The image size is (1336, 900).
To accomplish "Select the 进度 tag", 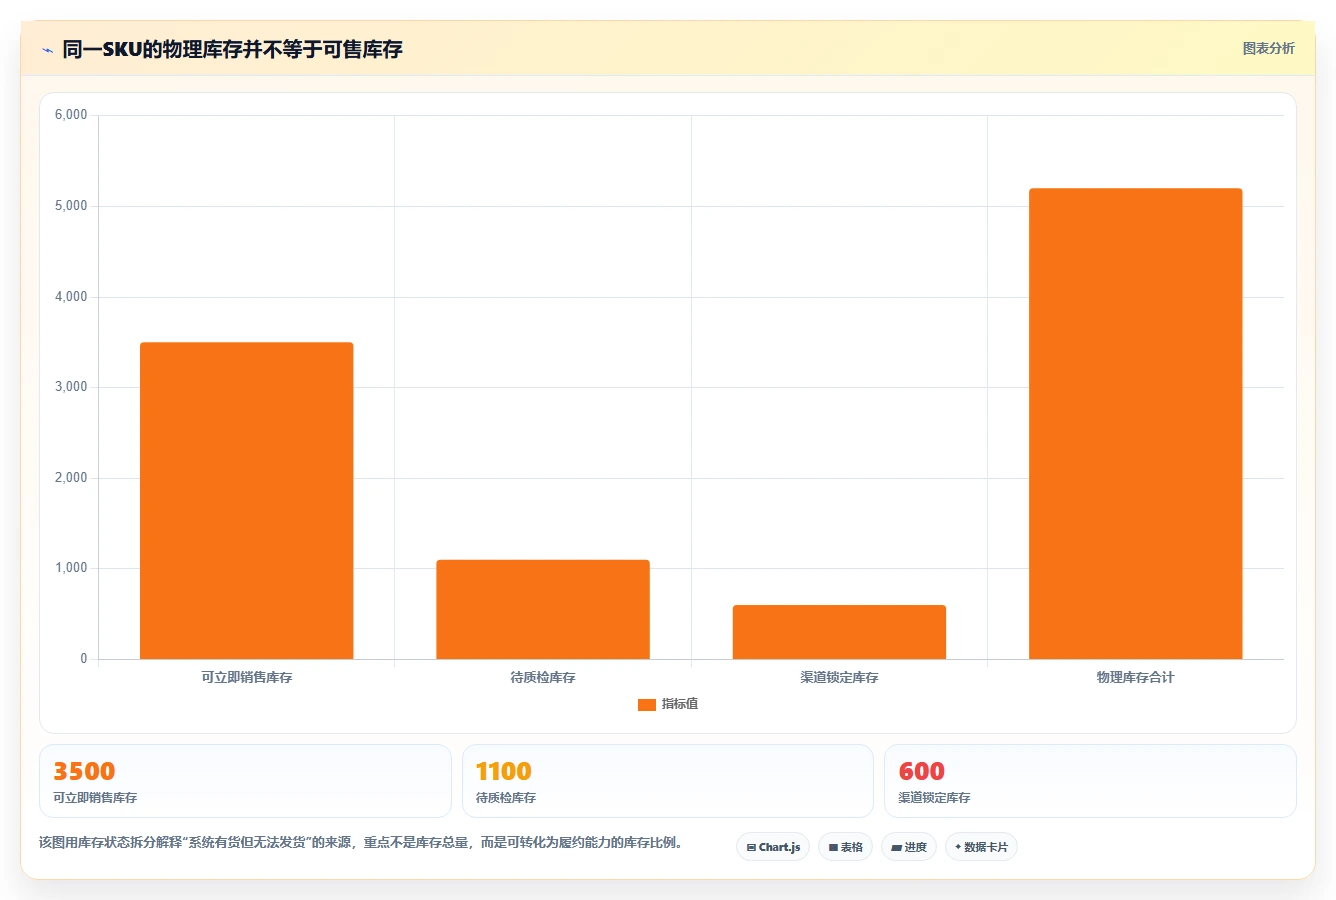I will (909, 847).
